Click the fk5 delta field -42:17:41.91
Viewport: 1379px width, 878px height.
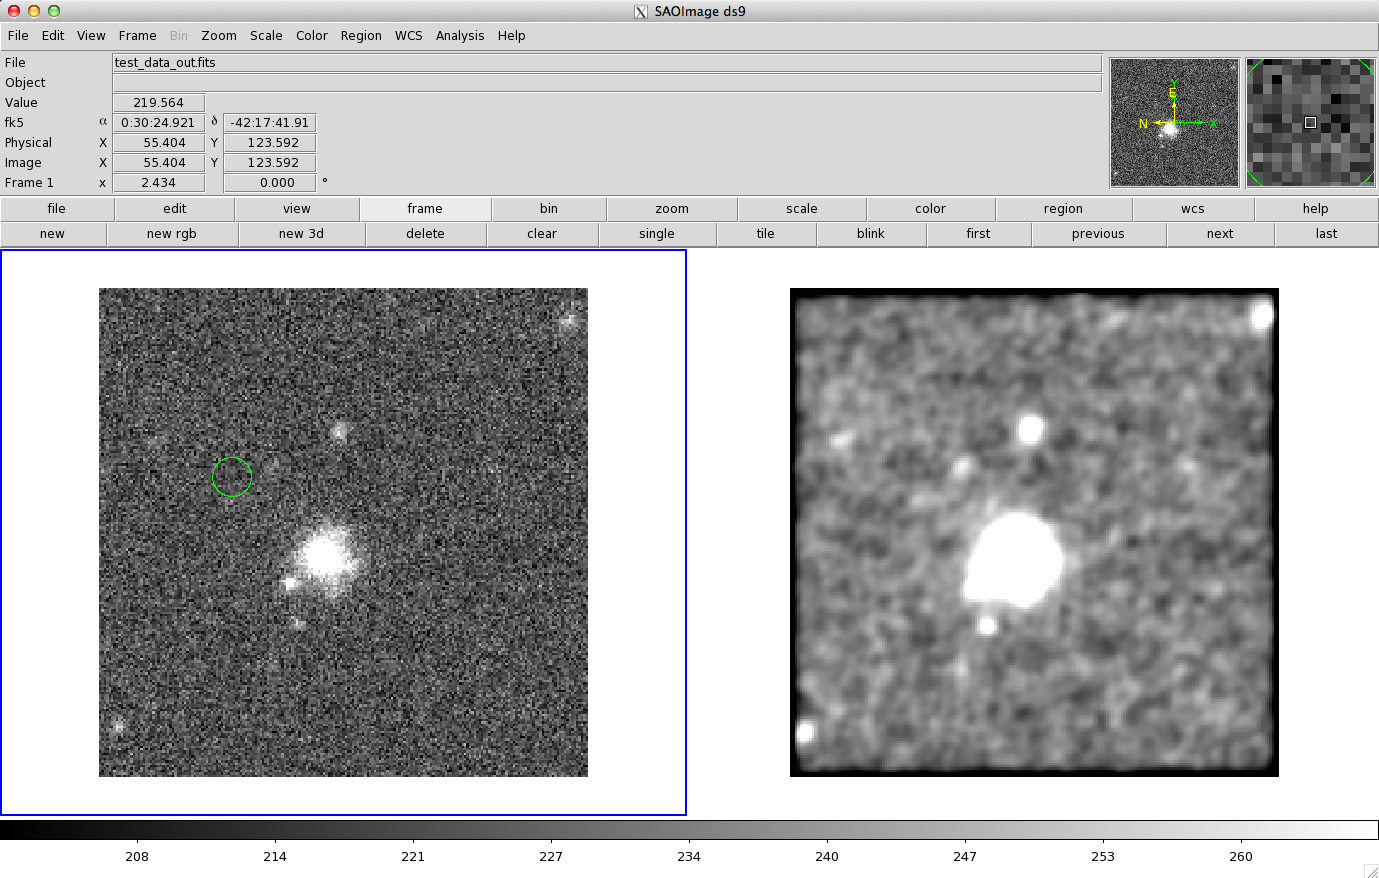(x=270, y=123)
